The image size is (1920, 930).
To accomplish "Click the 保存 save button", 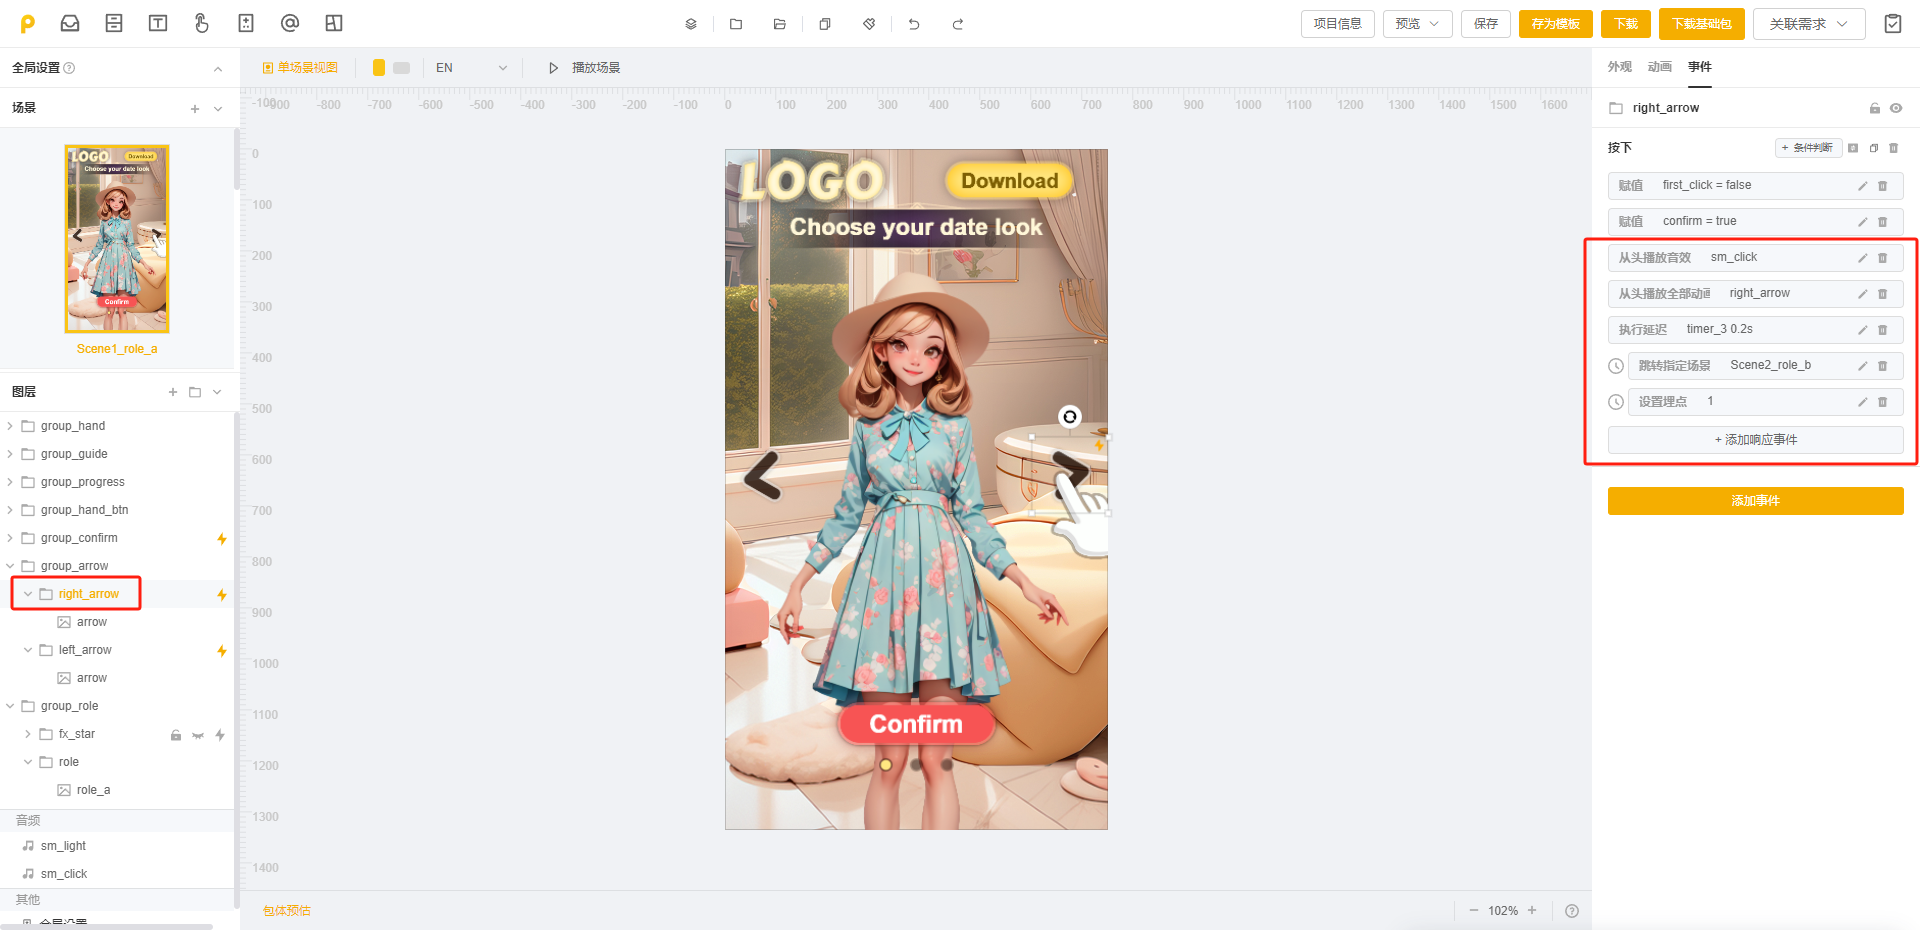I will tap(1486, 24).
